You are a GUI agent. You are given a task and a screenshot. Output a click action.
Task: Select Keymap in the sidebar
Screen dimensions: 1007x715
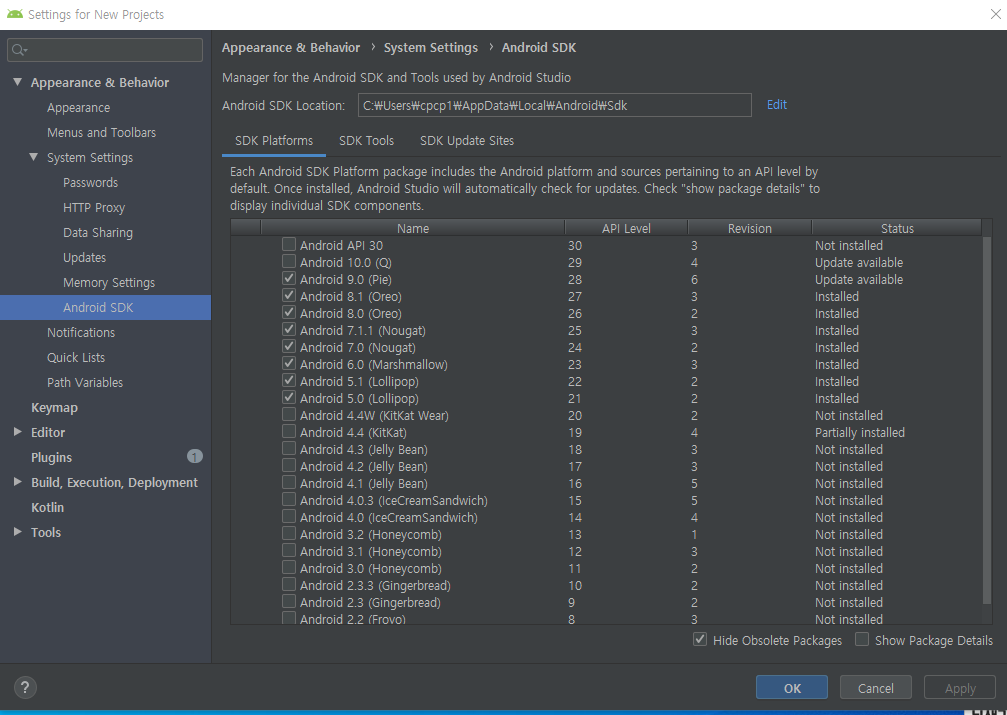coord(54,407)
